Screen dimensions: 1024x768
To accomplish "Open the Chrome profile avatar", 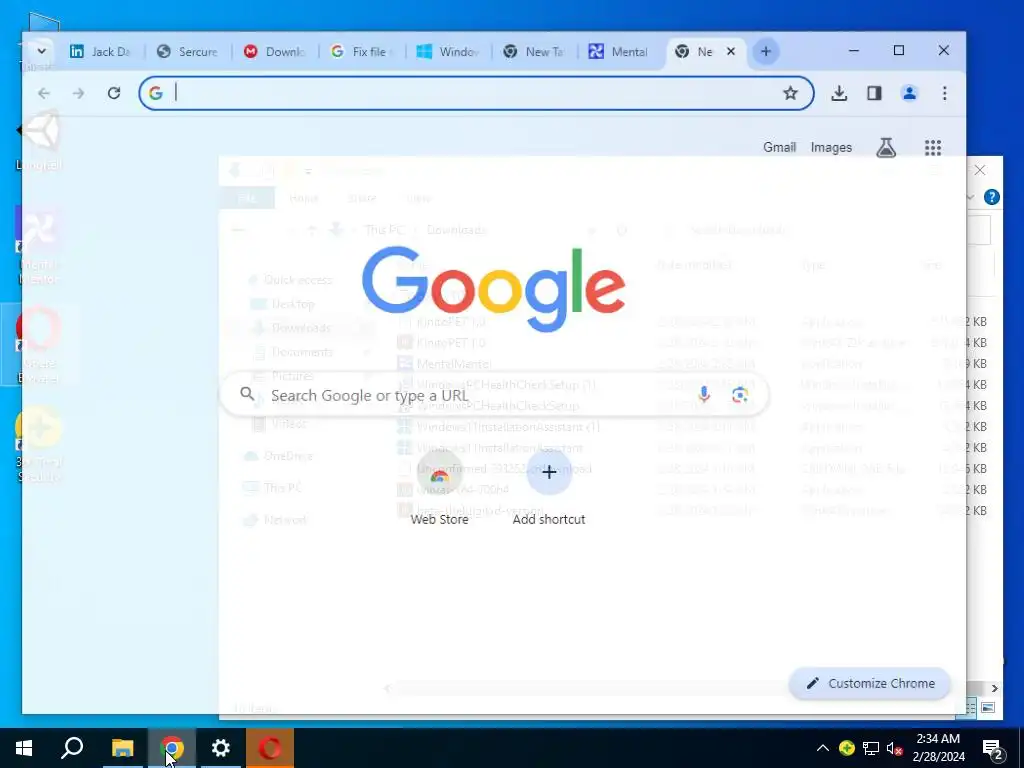I will click(x=909, y=93).
